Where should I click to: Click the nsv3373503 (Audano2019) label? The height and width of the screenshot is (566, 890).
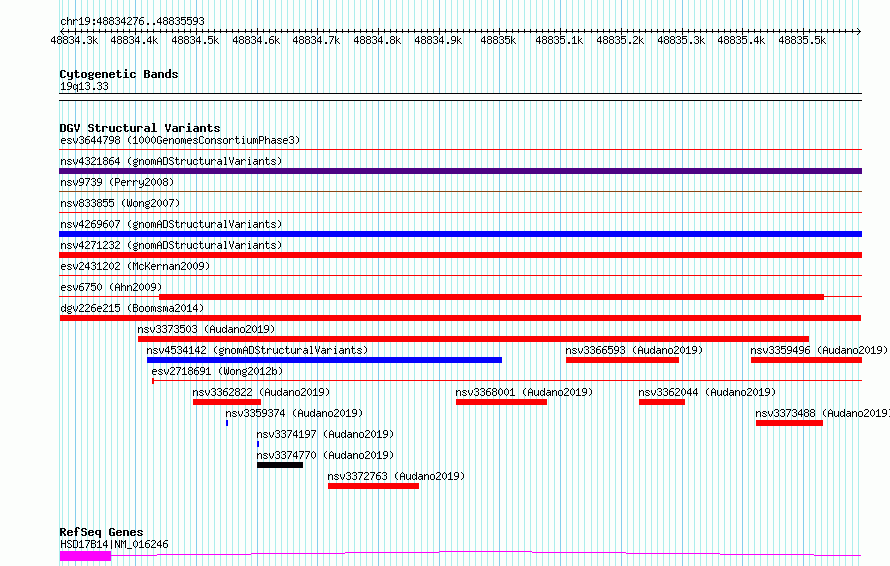[x=206, y=329]
